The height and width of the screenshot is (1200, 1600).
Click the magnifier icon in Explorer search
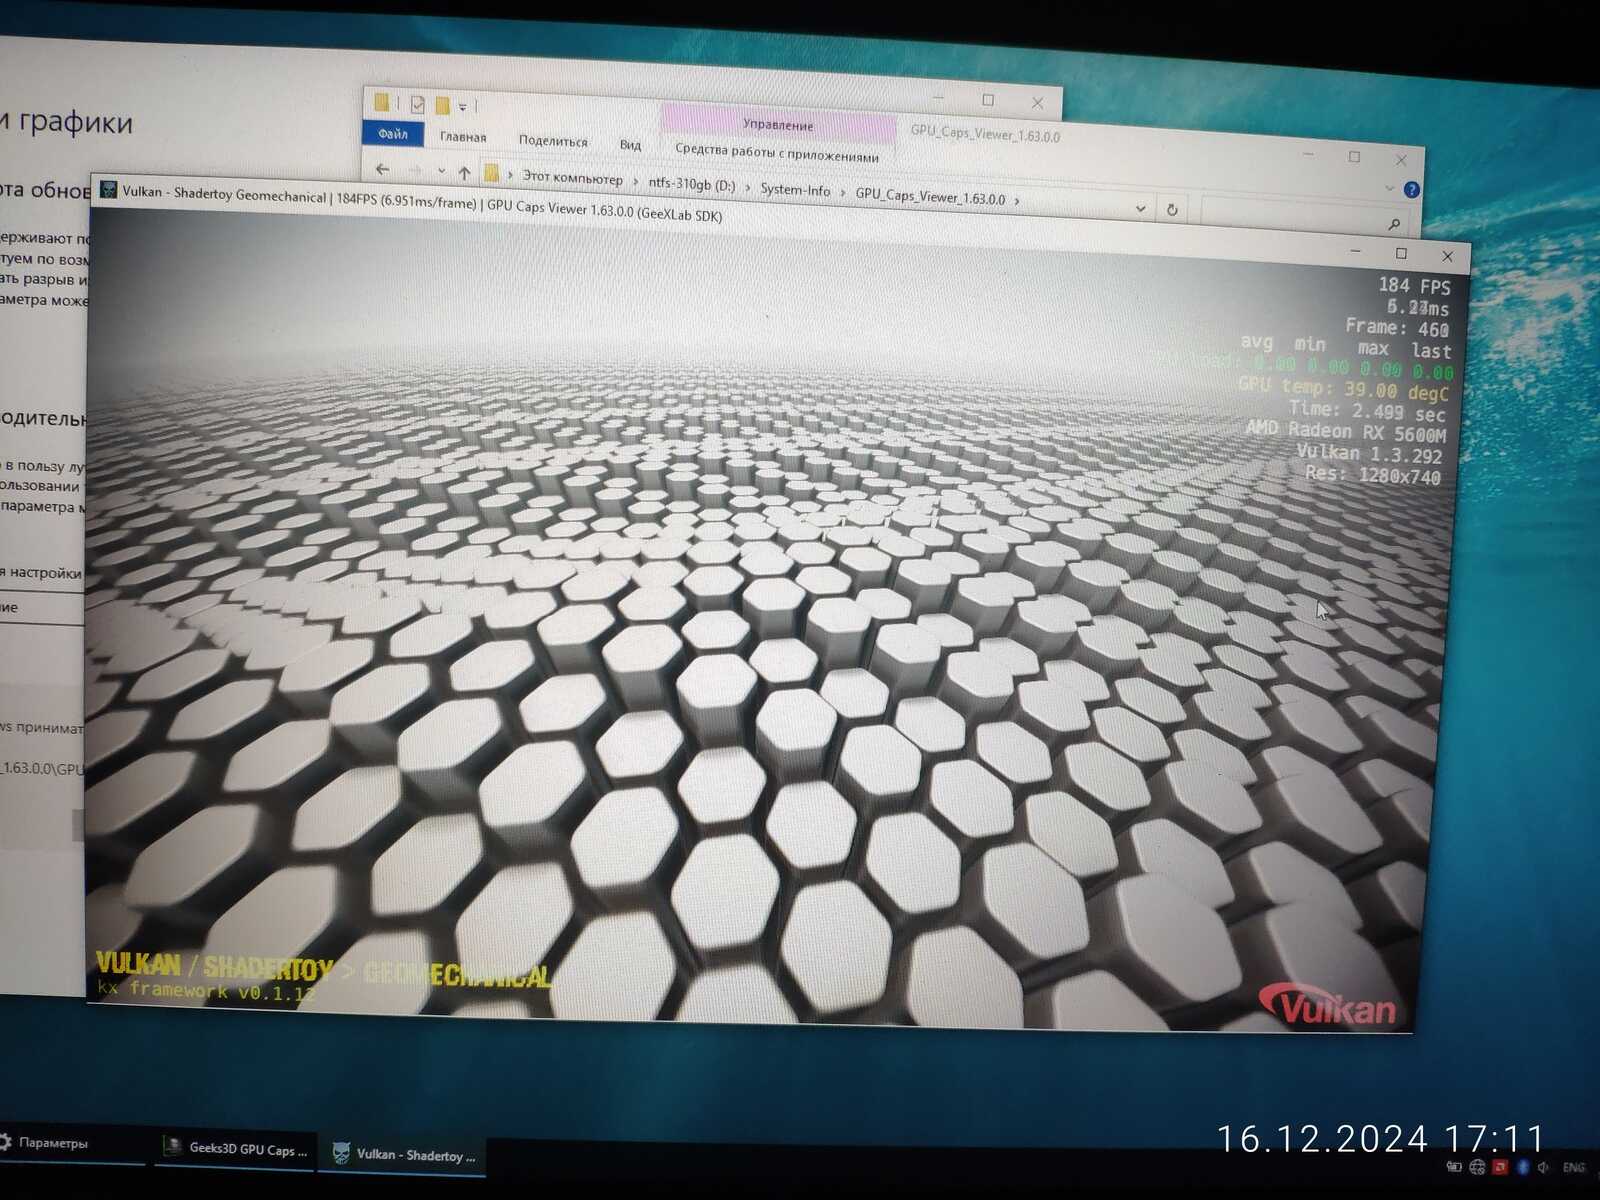(1393, 223)
